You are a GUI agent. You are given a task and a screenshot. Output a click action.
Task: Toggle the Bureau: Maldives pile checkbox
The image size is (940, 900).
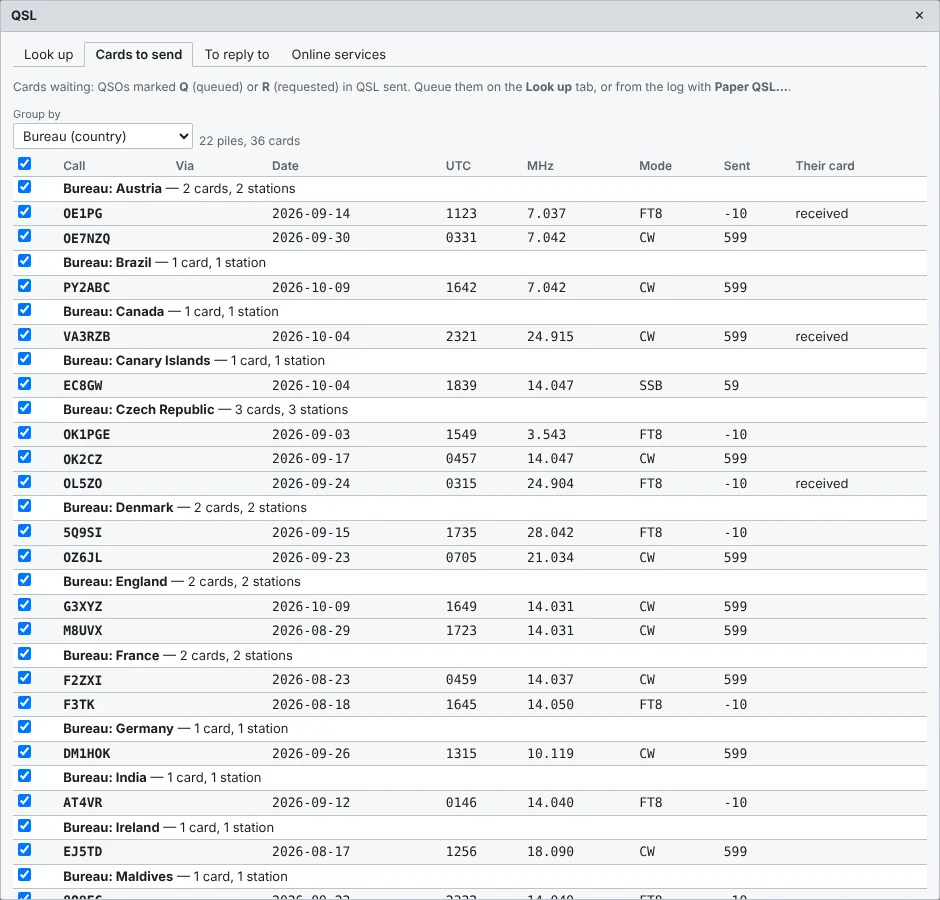(x=25, y=875)
